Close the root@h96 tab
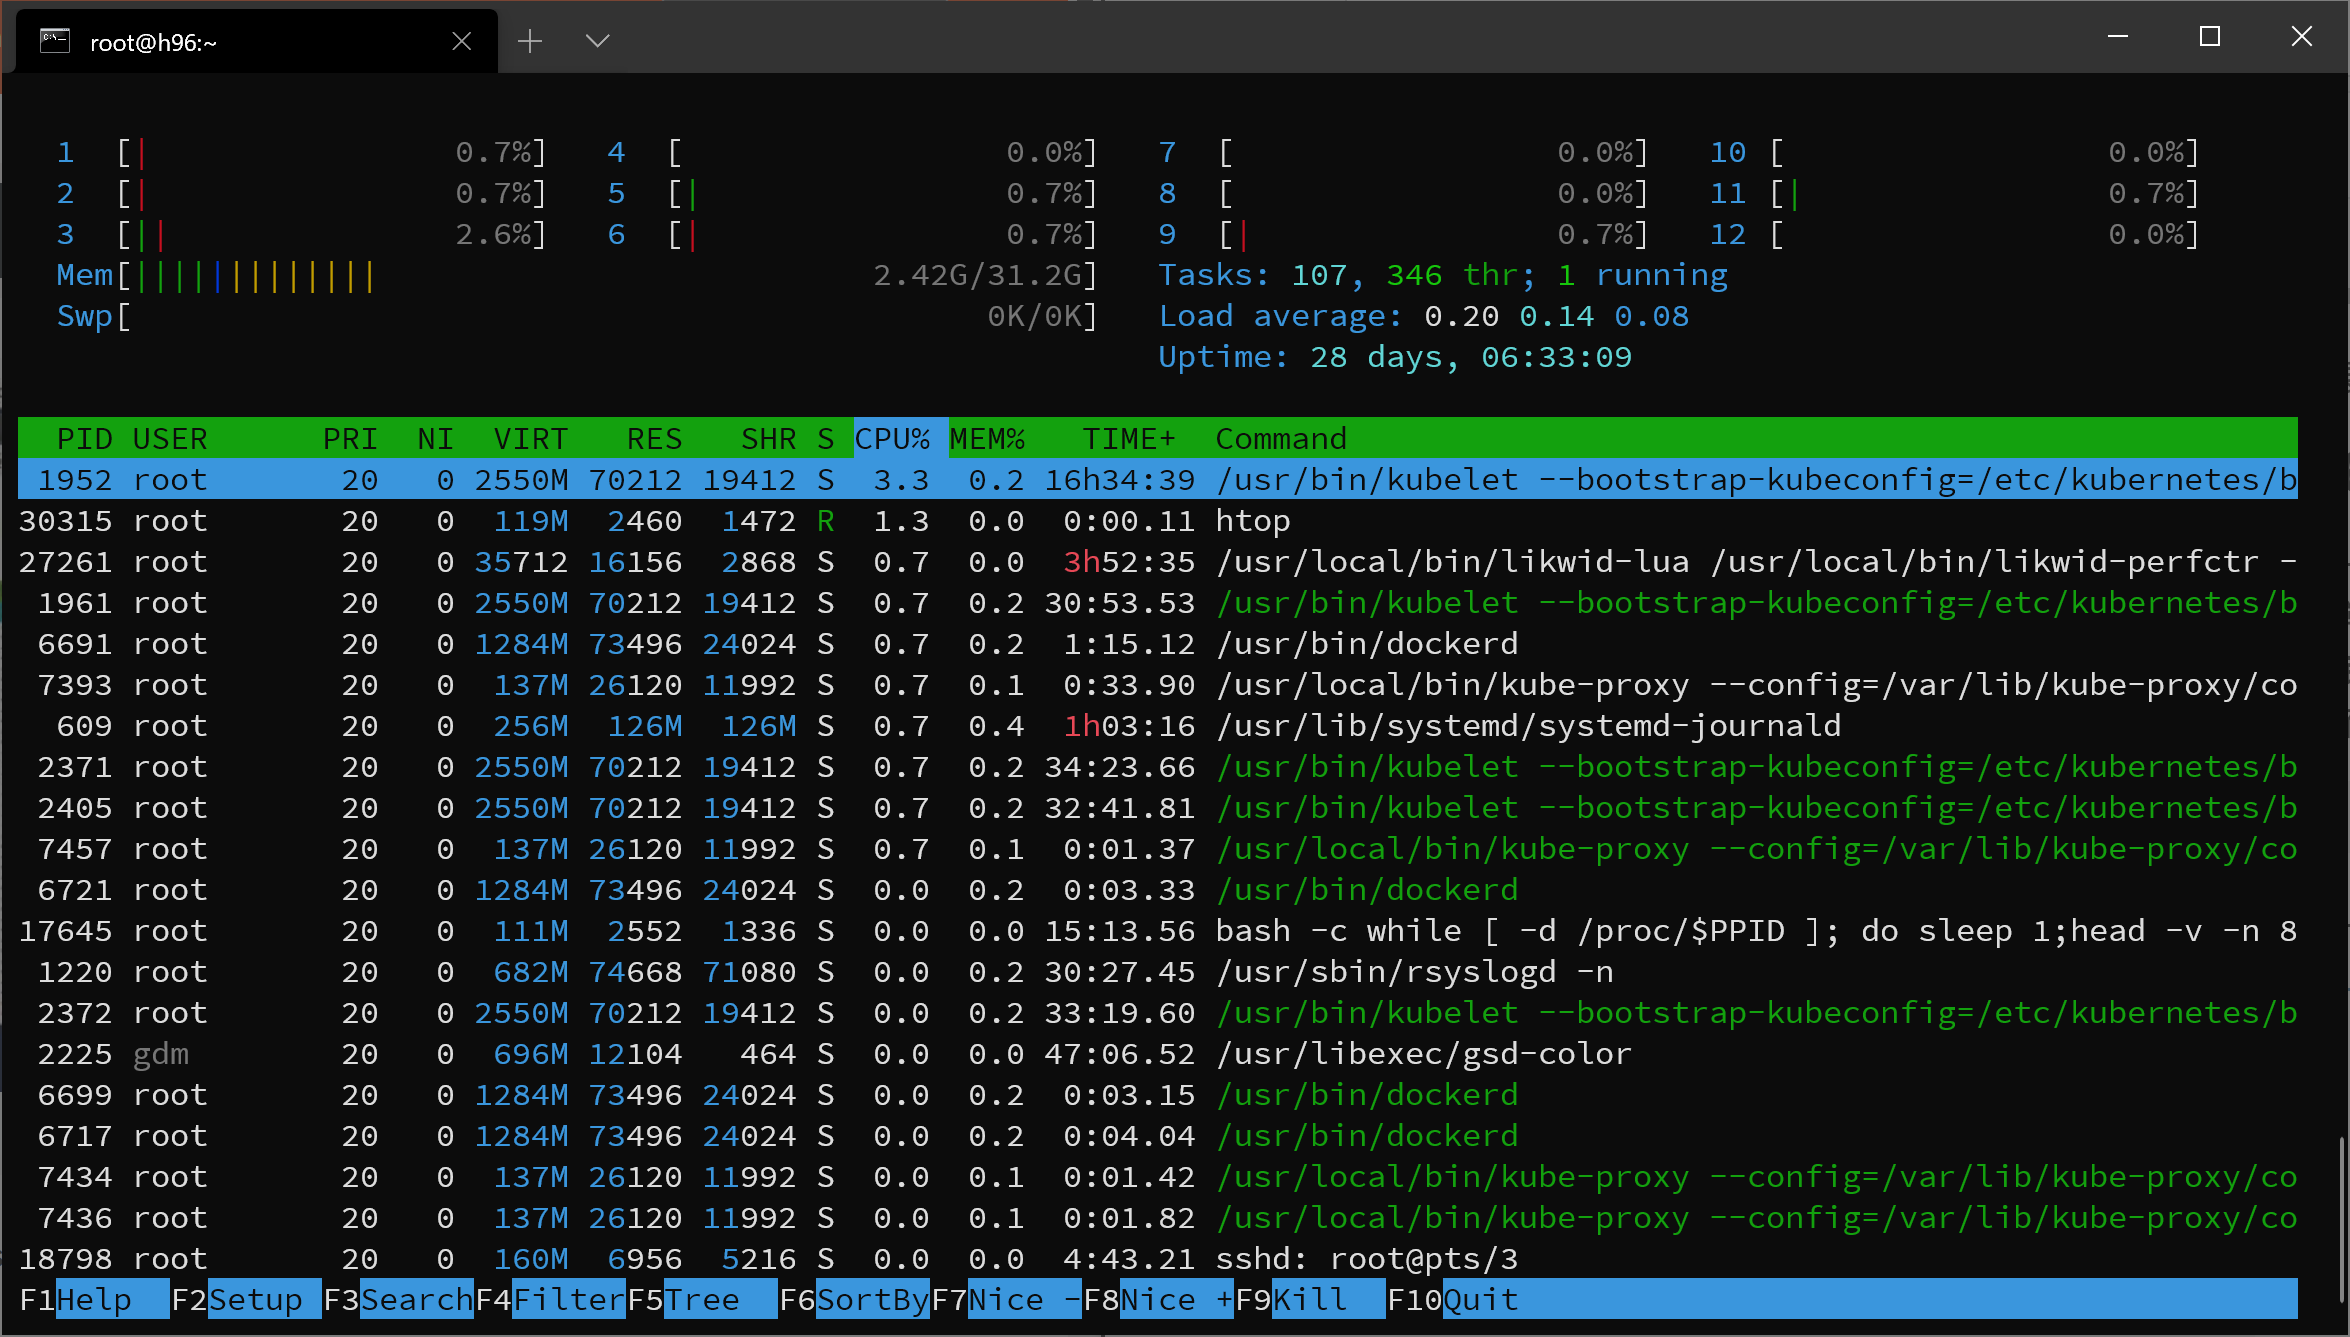Image resolution: width=2350 pixels, height=1337 pixels. coord(461,41)
